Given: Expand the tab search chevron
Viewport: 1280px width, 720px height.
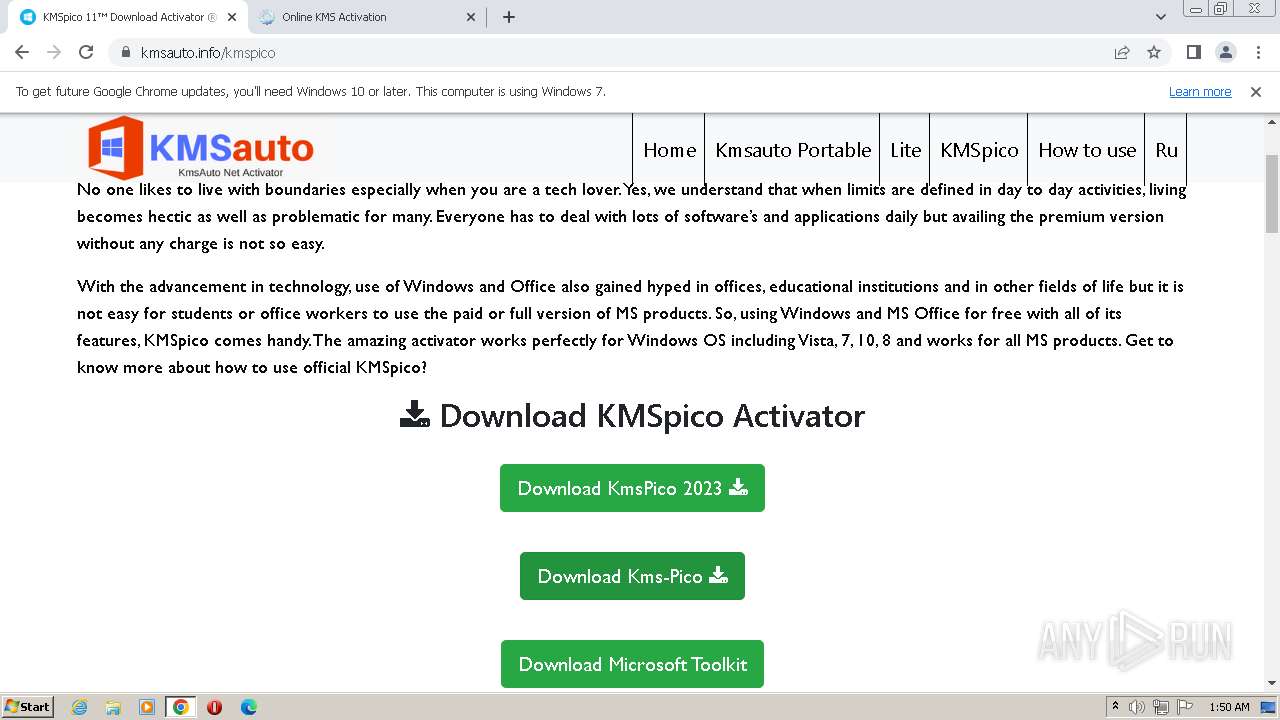Looking at the screenshot, I should pos(1161,17).
